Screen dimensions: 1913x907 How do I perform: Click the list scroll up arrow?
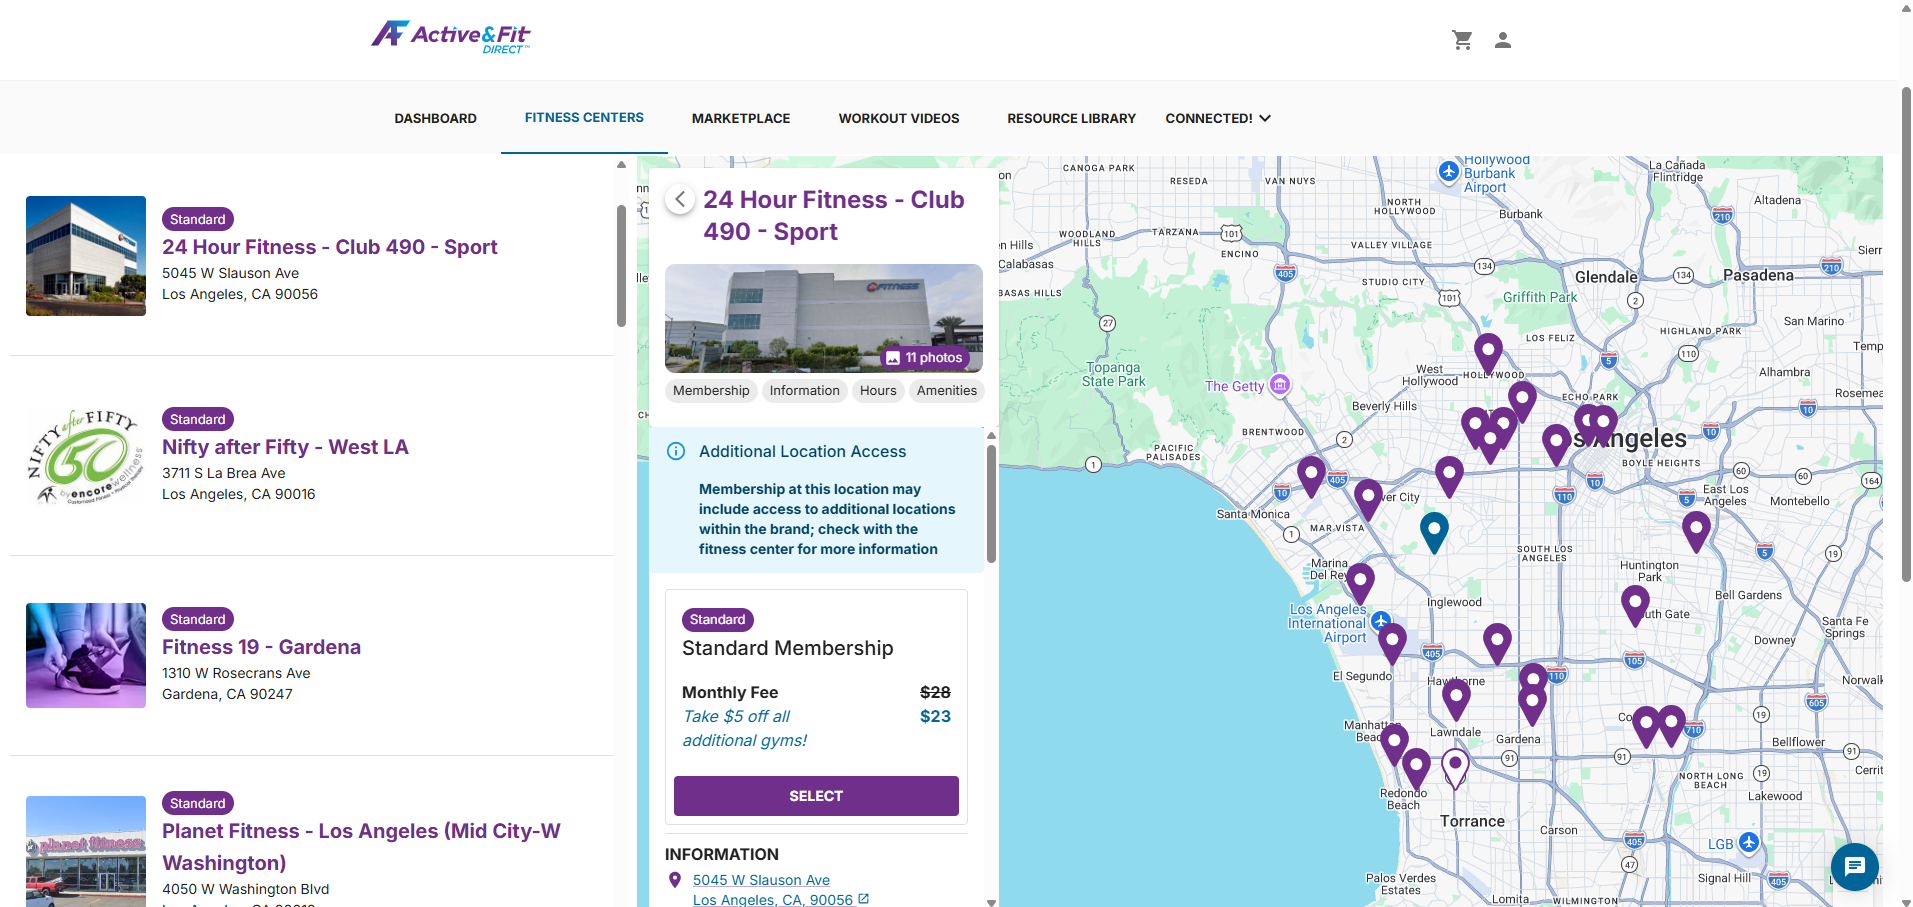pos(621,164)
